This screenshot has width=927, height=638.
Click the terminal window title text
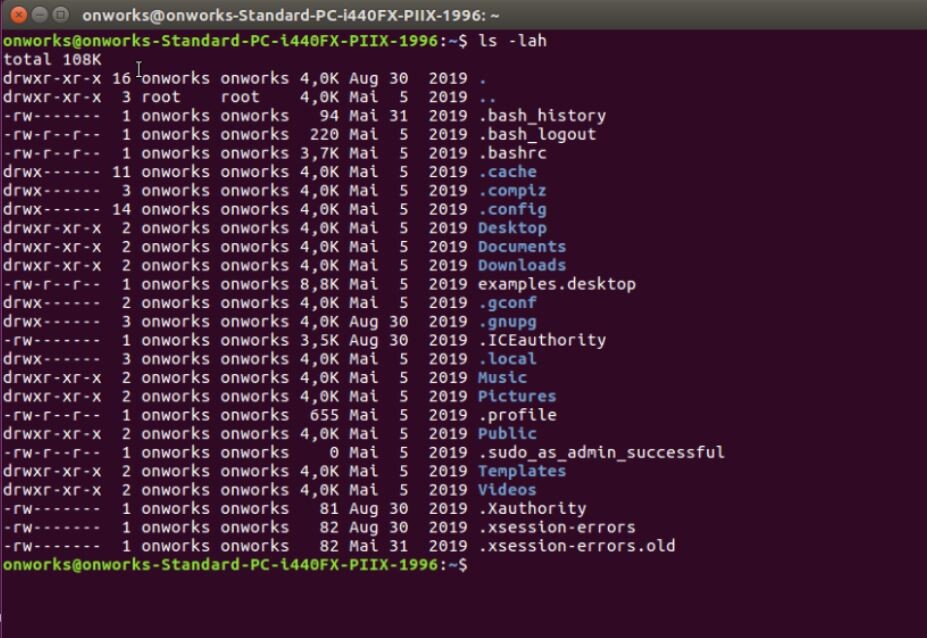pos(290,16)
